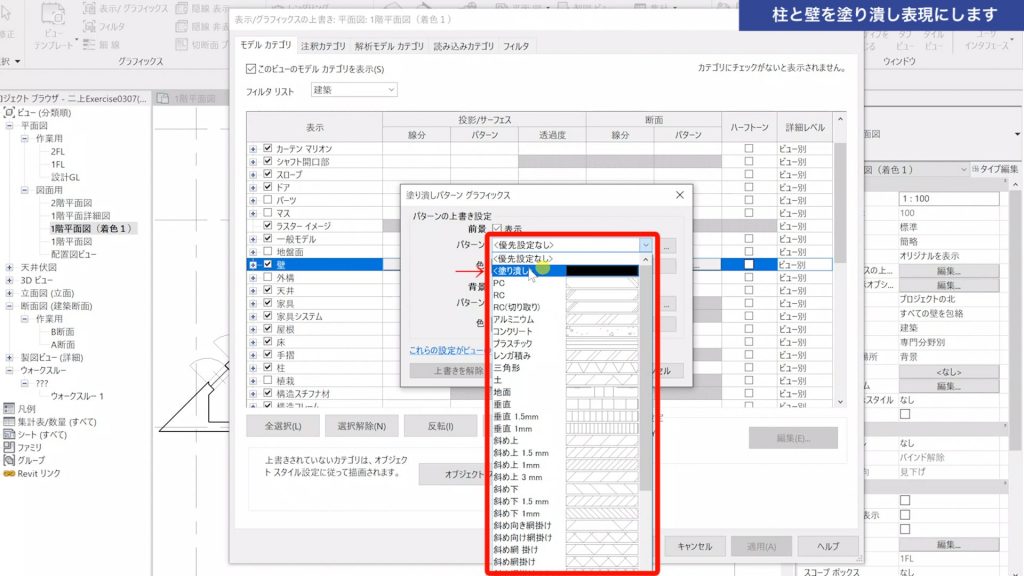This screenshot has height=576, width=1024.
Task: Click the シート (すべて) icon
Action: [x=8, y=435]
